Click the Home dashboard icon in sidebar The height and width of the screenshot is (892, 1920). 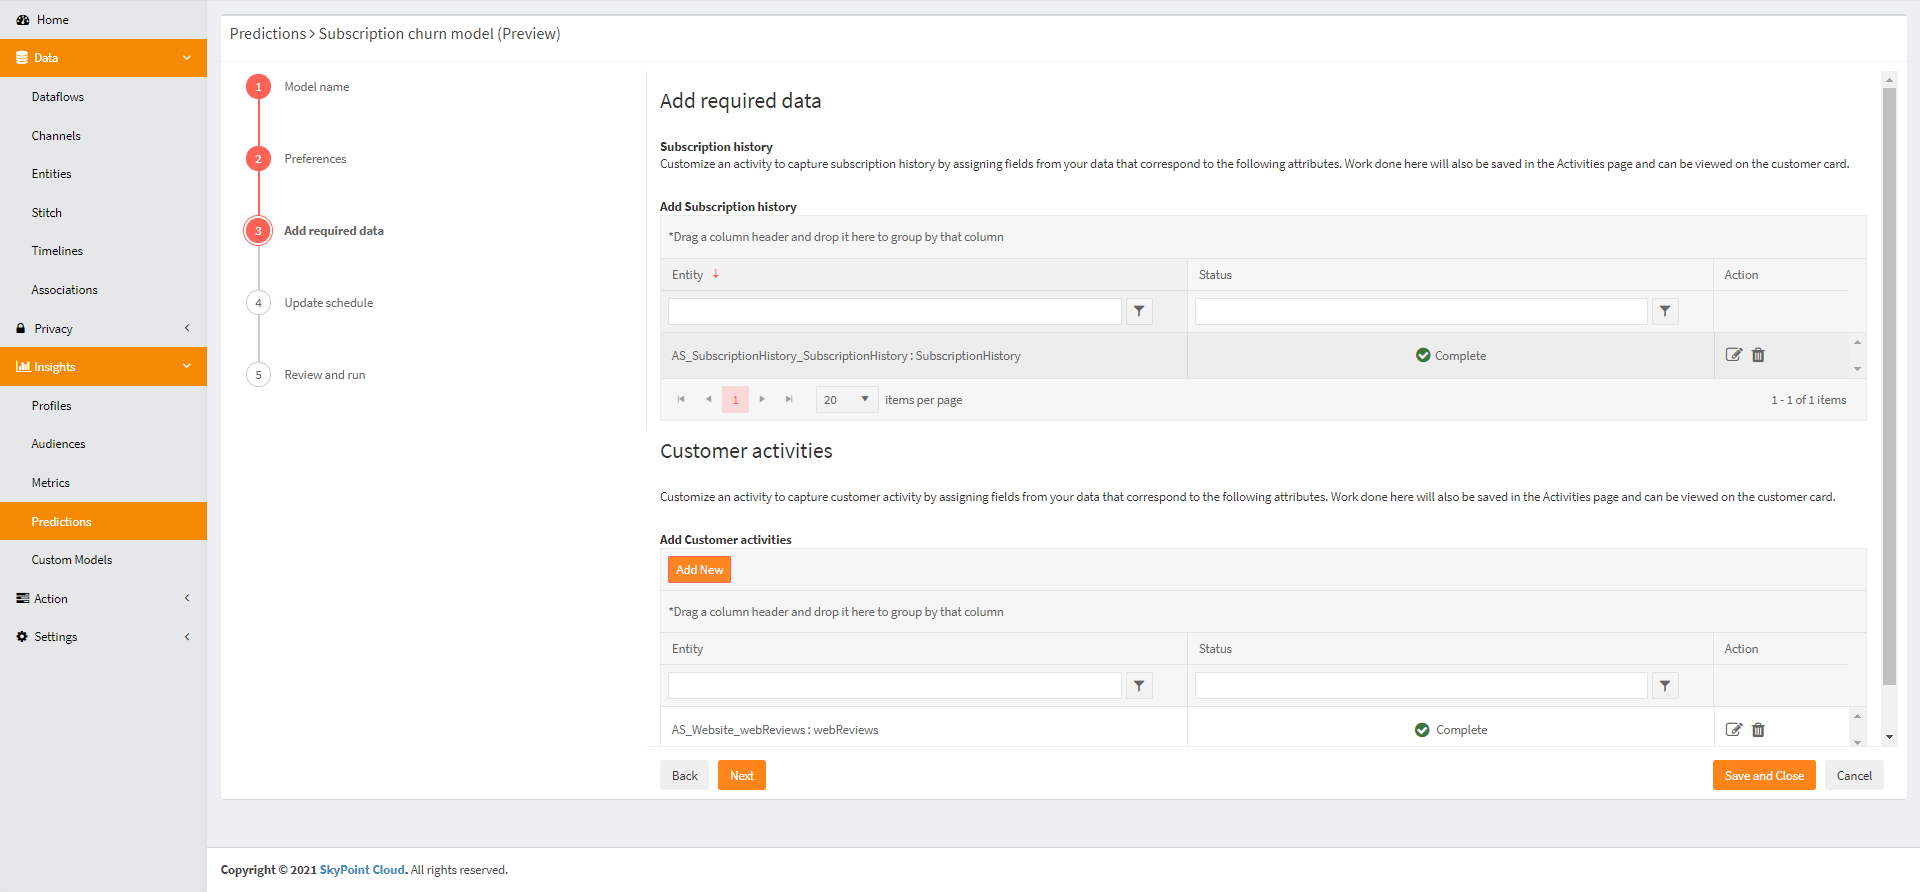coord(22,20)
